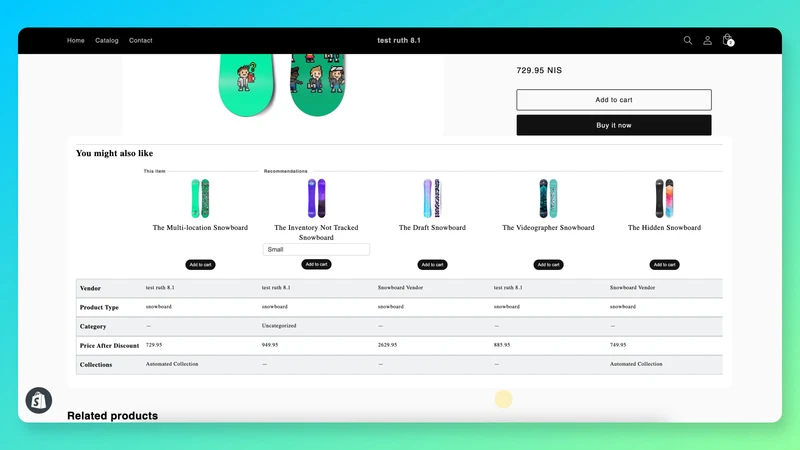Click the 885.95 price cell
This screenshot has height=450, width=800.
pyautogui.click(x=502, y=345)
